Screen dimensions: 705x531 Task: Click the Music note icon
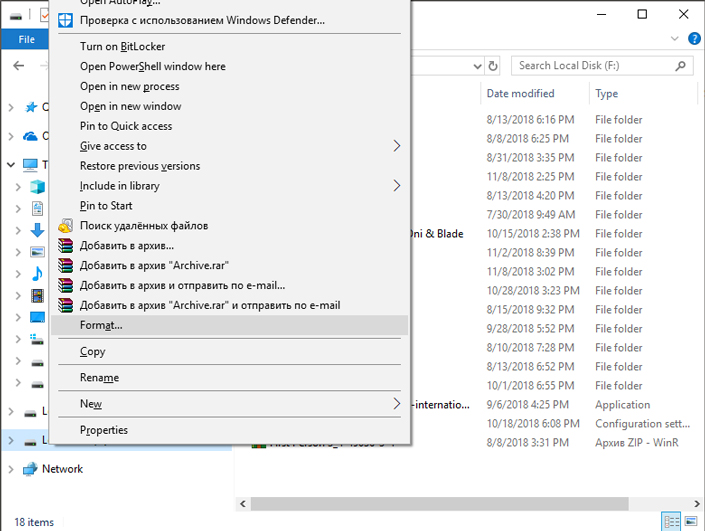tap(37, 273)
